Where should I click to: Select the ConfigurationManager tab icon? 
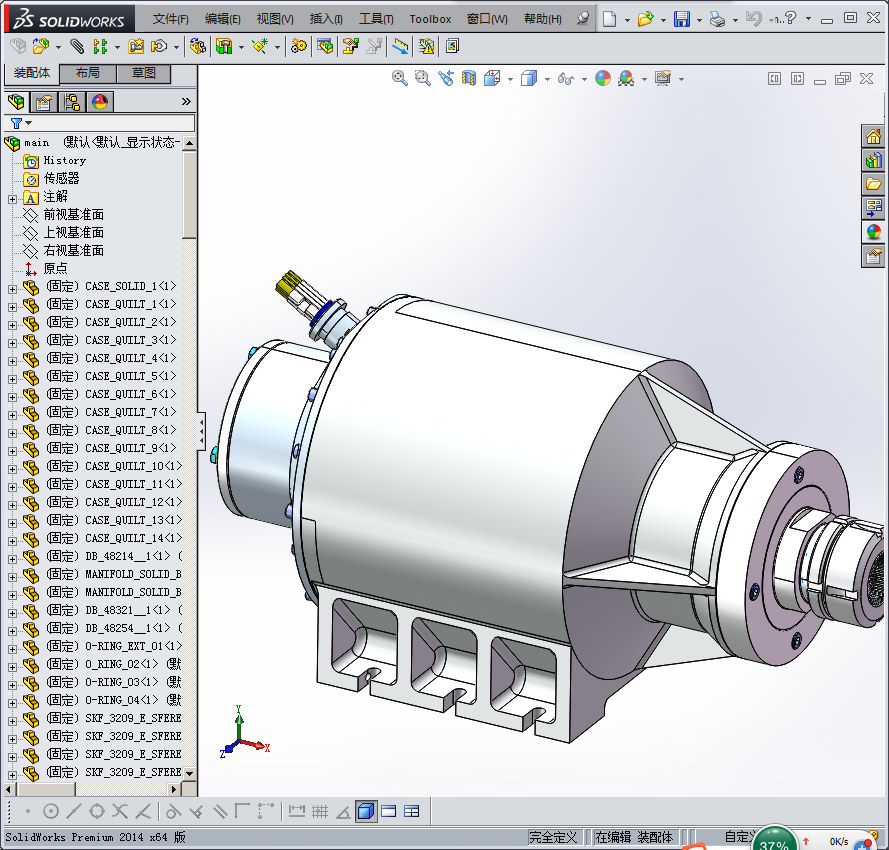[72, 102]
